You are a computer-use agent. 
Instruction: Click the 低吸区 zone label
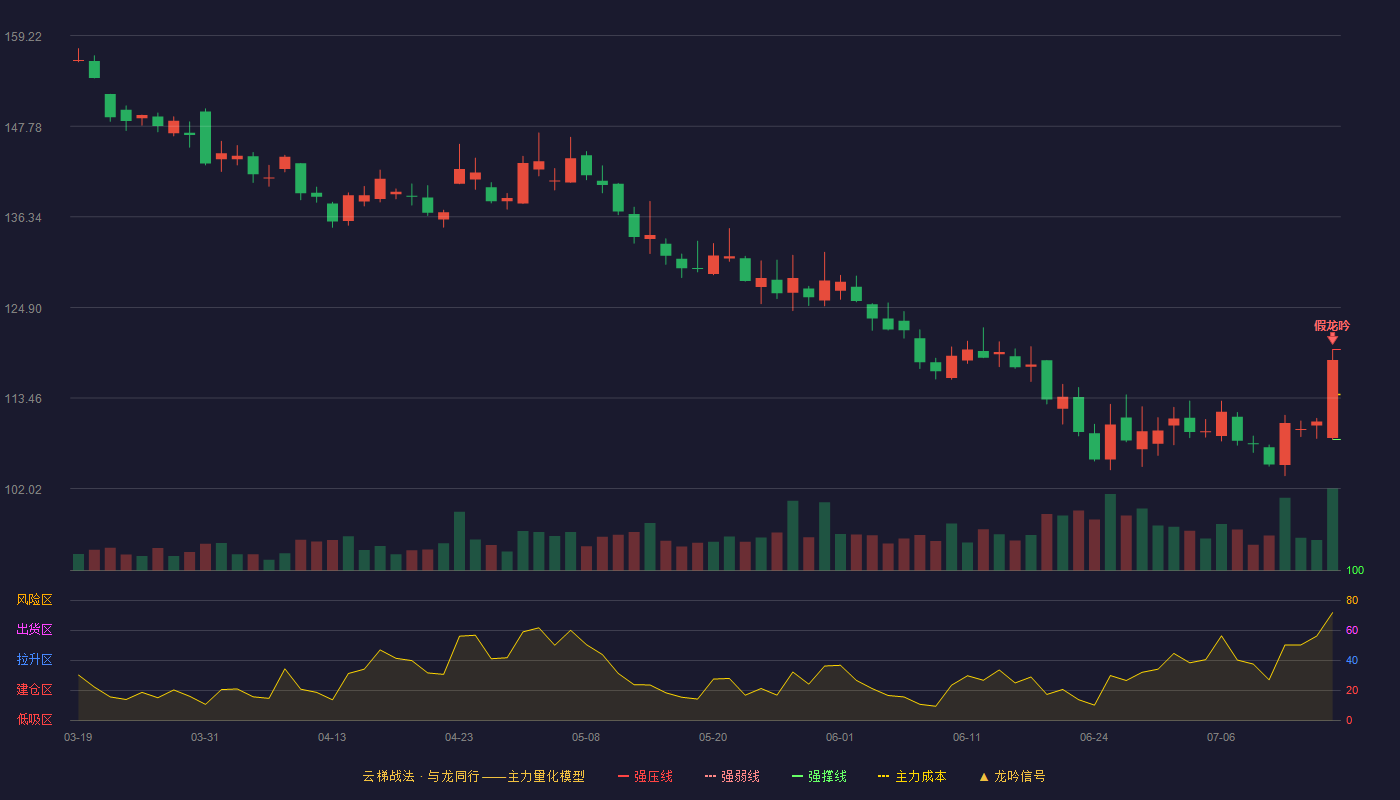tap(34, 719)
